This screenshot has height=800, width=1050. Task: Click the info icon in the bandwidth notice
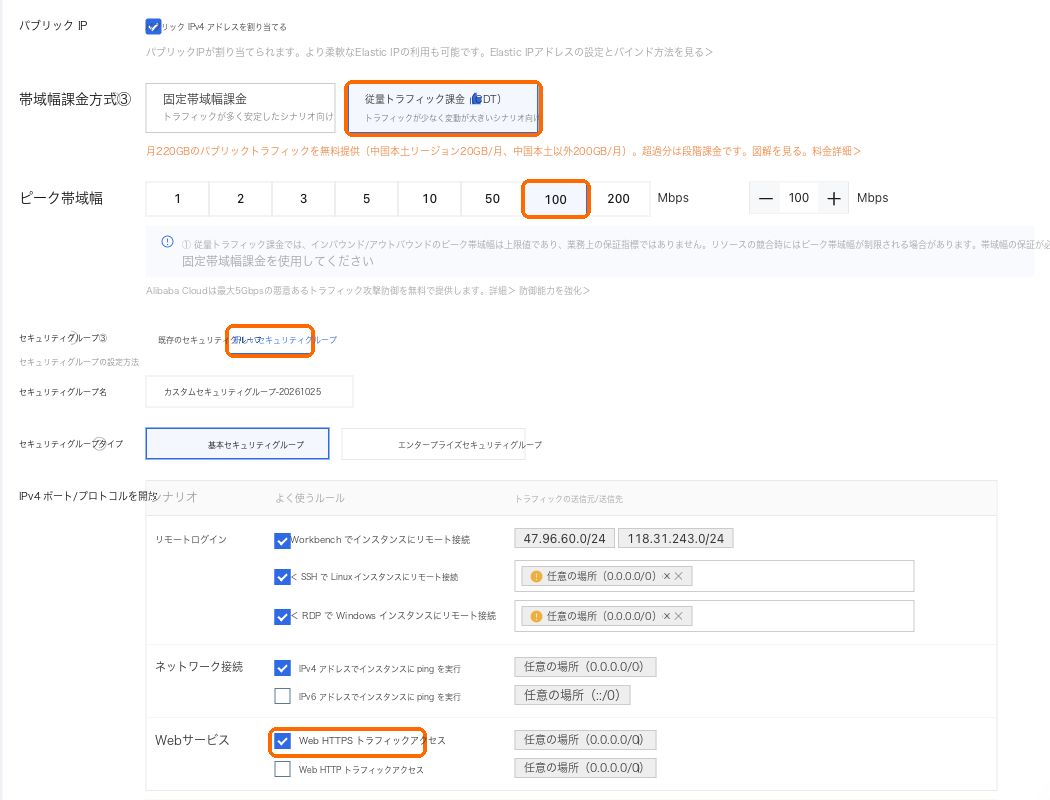click(x=167, y=242)
